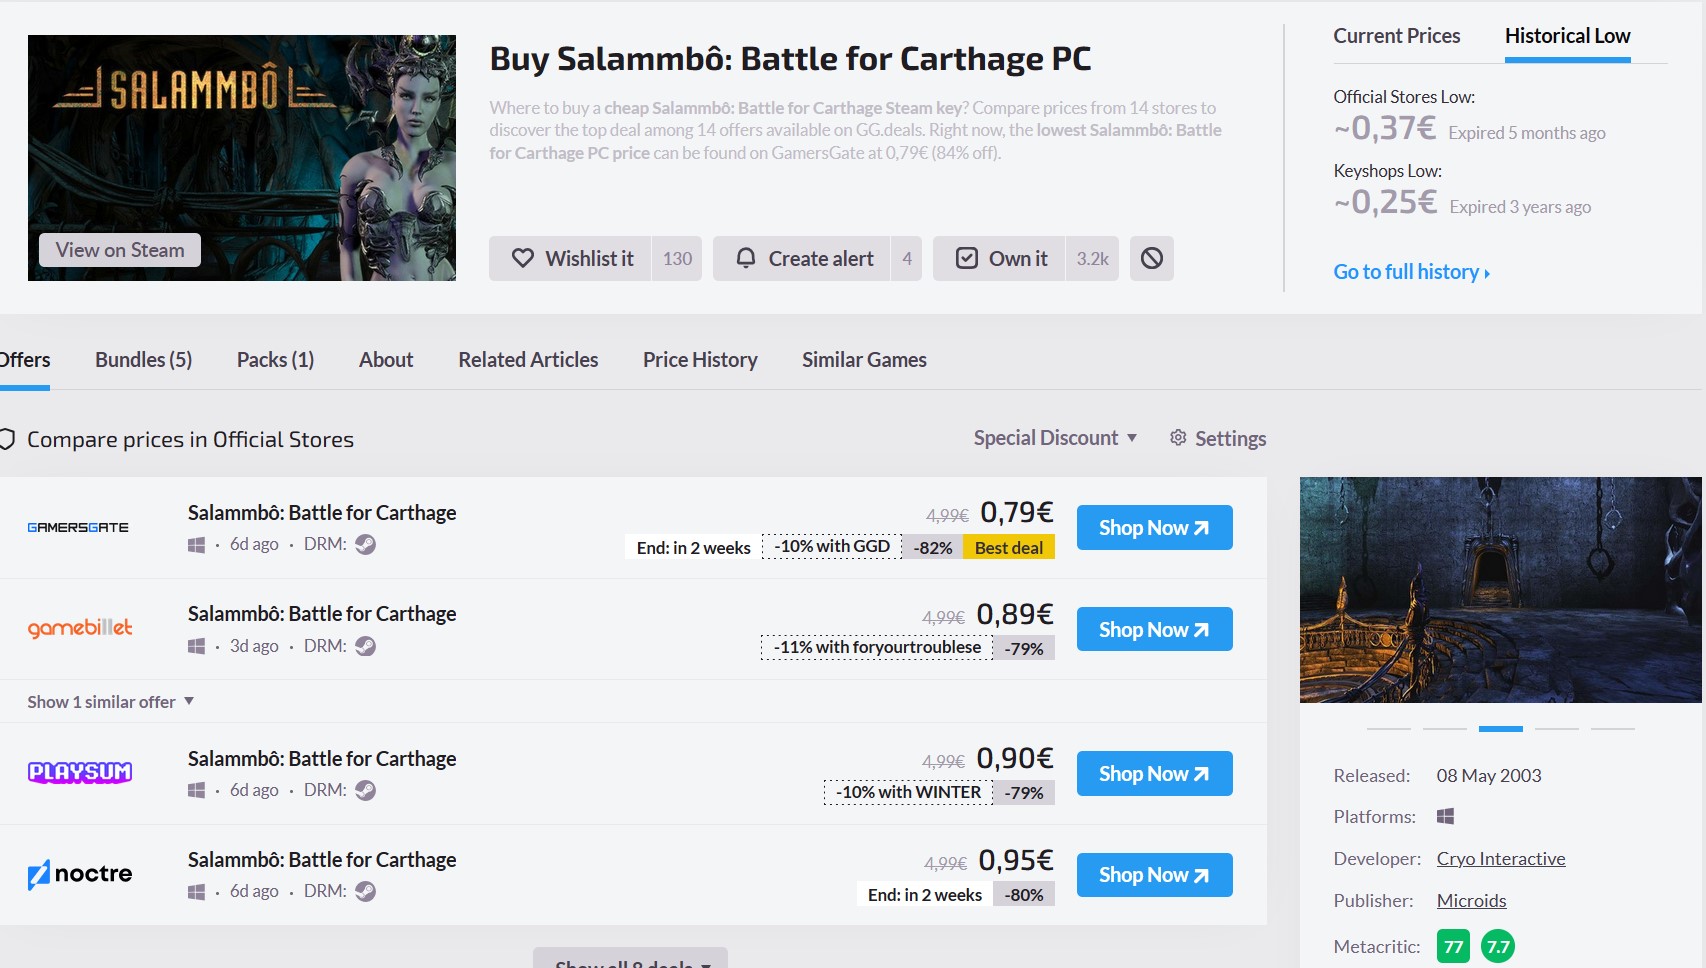Click the gamebillet store logo
Viewport: 1706px width, 968px height.
tap(80, 628)
